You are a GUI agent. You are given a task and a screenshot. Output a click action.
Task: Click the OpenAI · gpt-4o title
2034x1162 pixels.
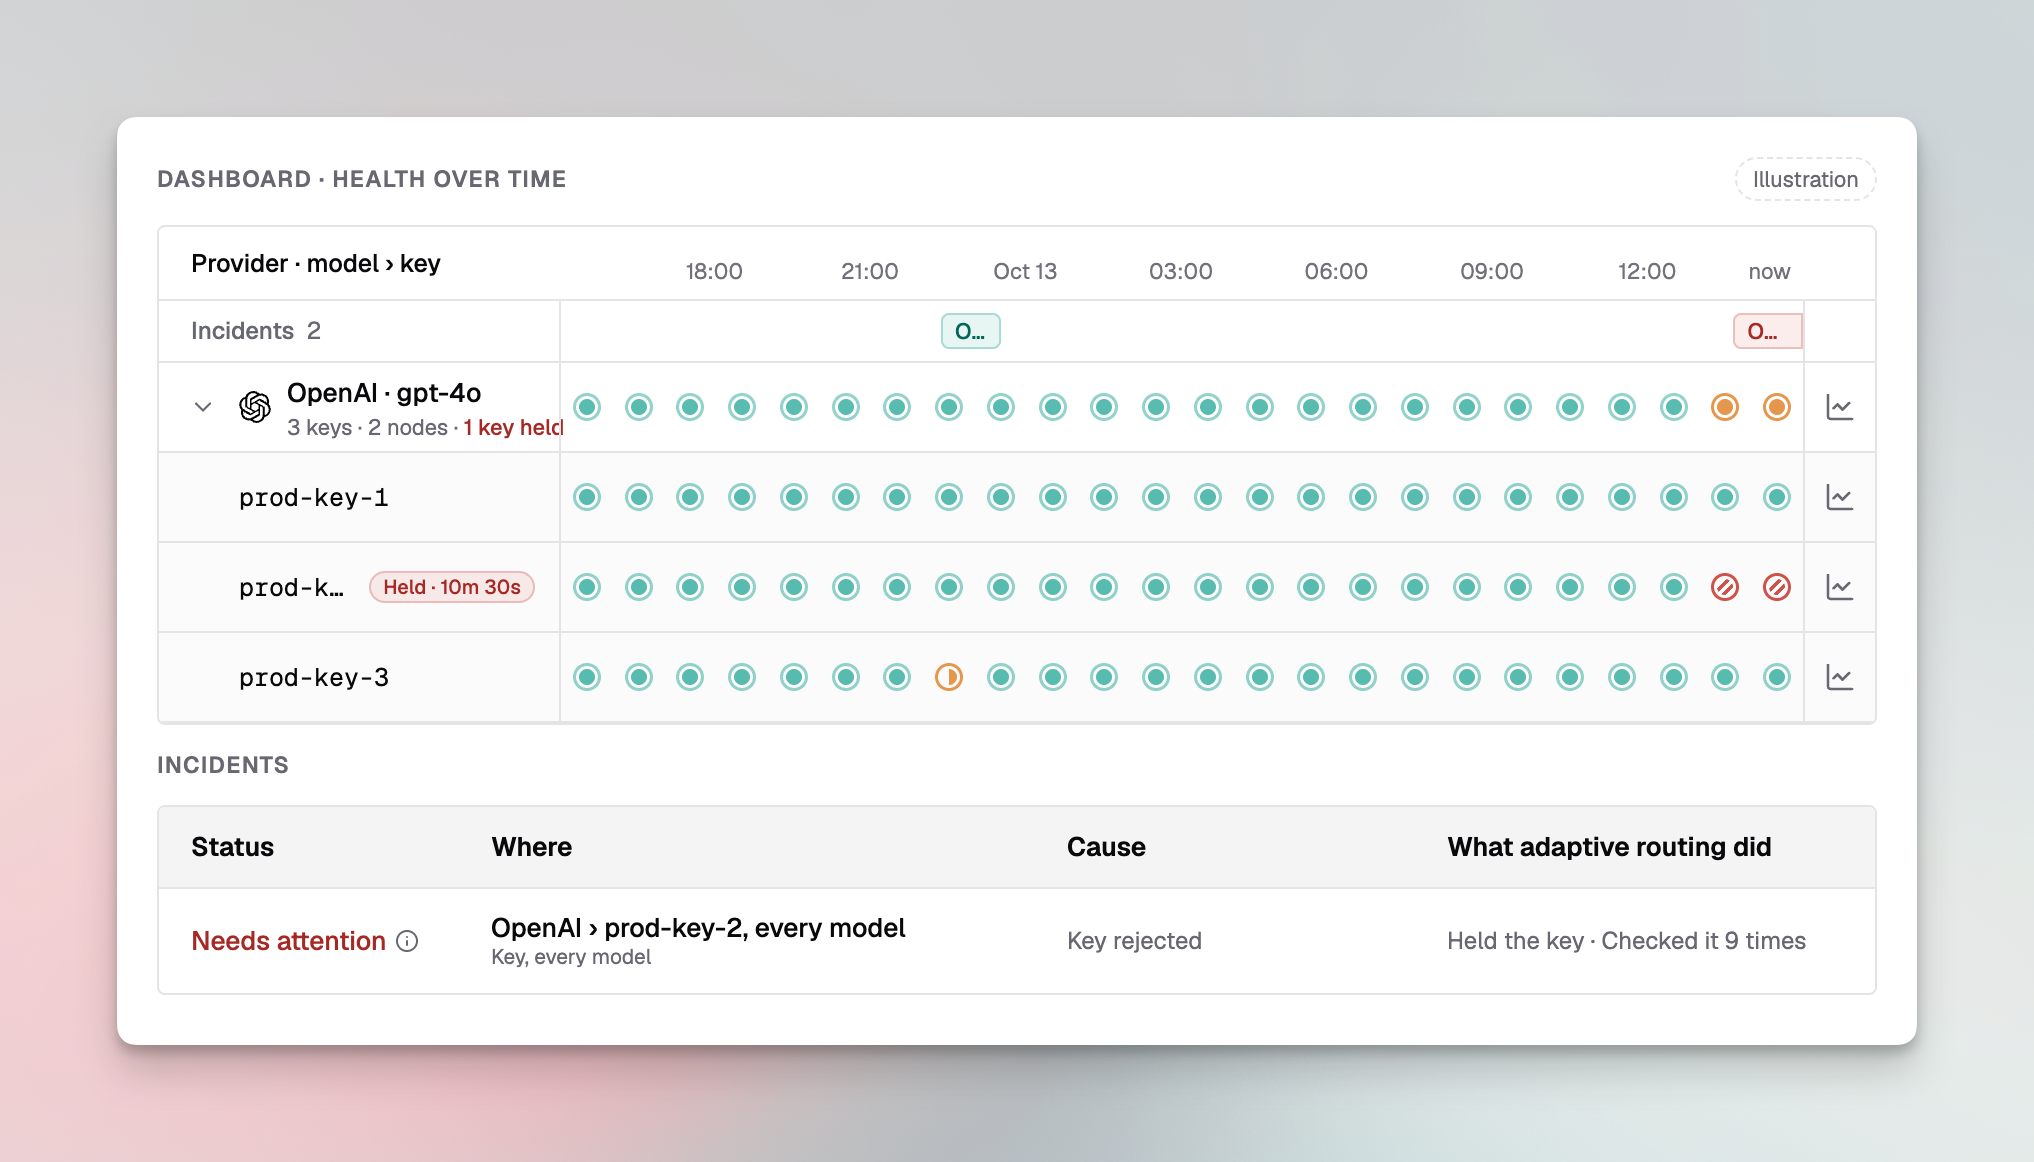pyautogui.click(x=384, y=393)
